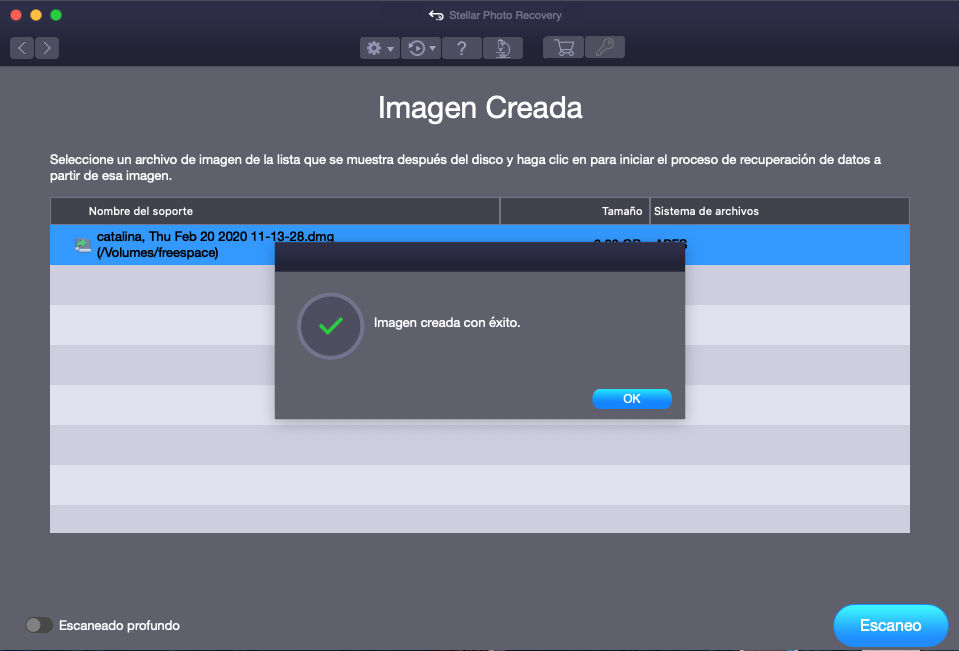
Task: Click the green check mark success icon
Action: click(x=330, y=326)
